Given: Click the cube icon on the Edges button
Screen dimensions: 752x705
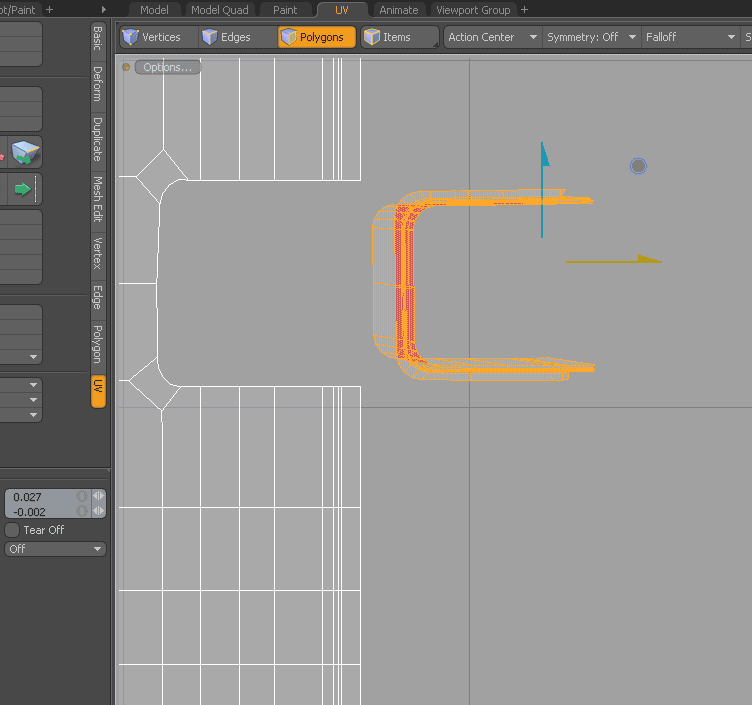Looking at the screenshot, I should (x=210, y=37).
